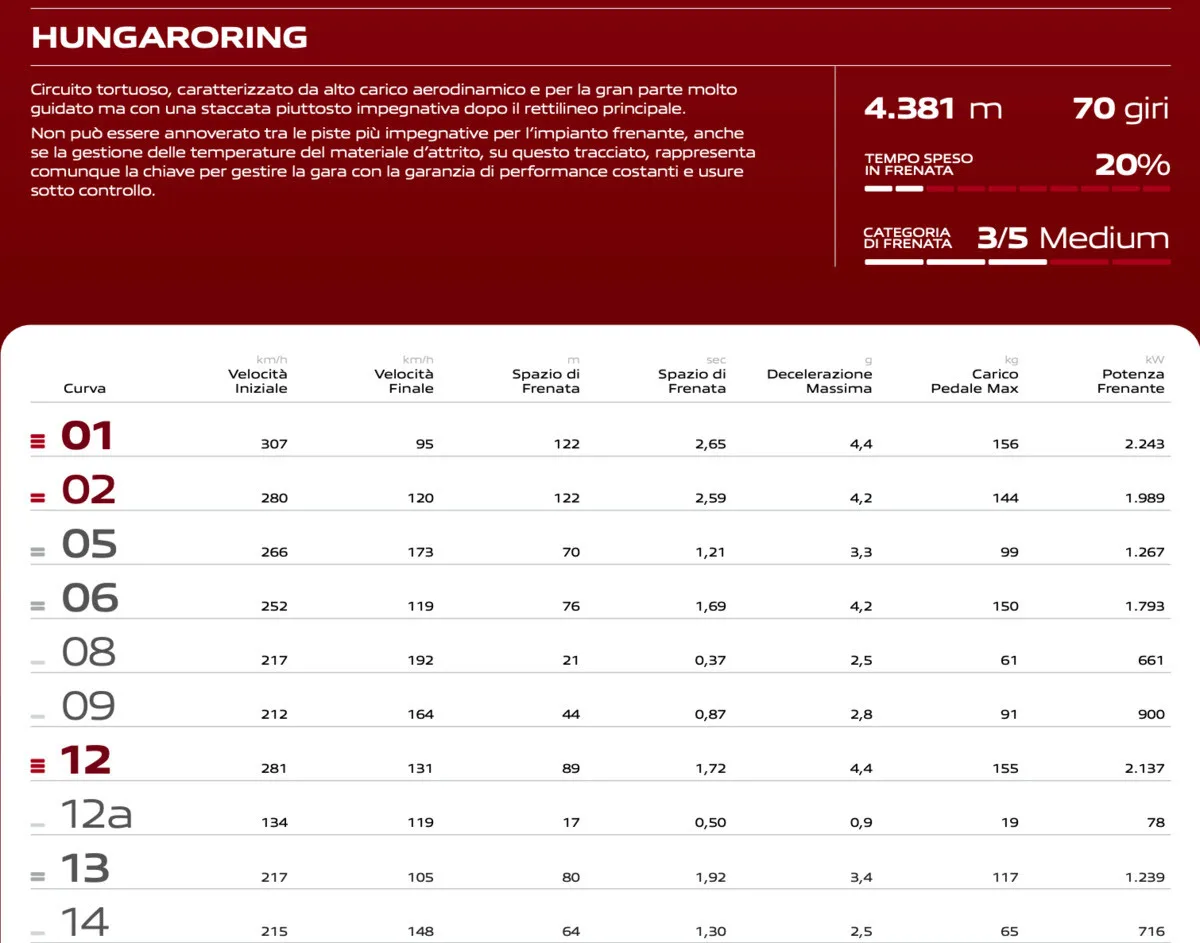Click the curve 14 row number
This screenshot has height=943, width=1200.
pos(85,922)
